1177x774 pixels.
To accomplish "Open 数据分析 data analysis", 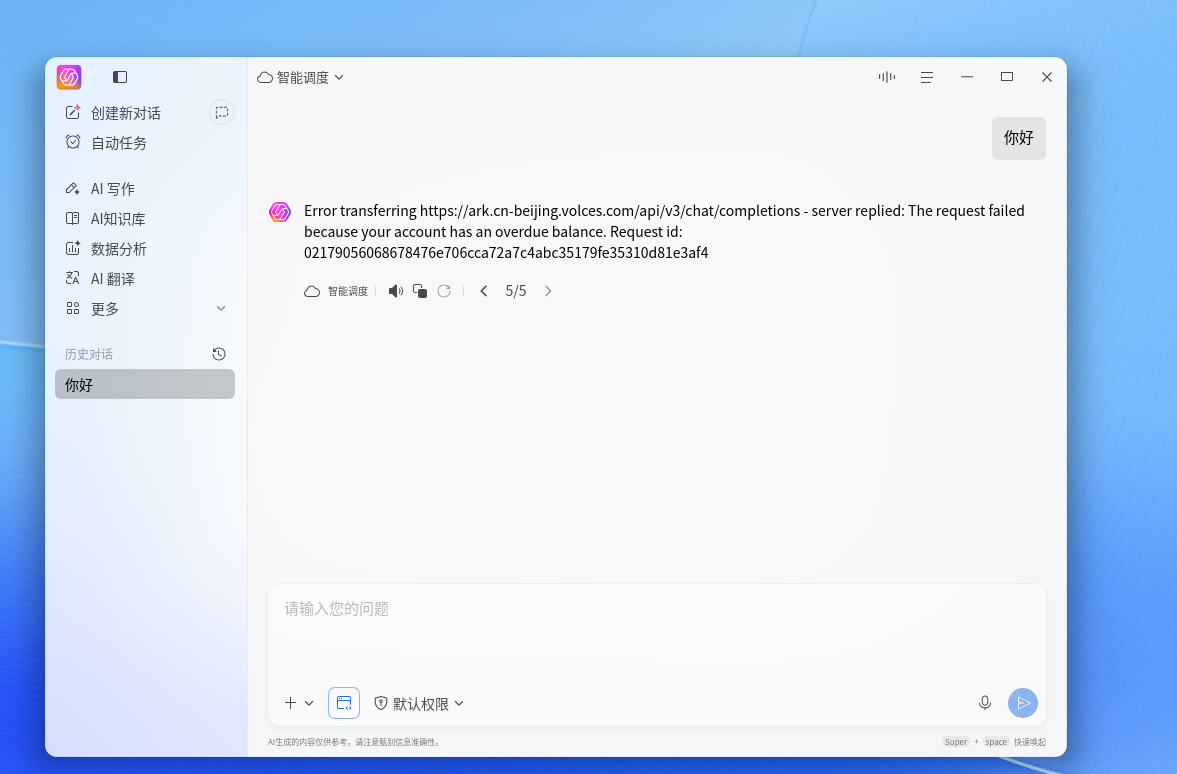I will click(x=106, y=248).
